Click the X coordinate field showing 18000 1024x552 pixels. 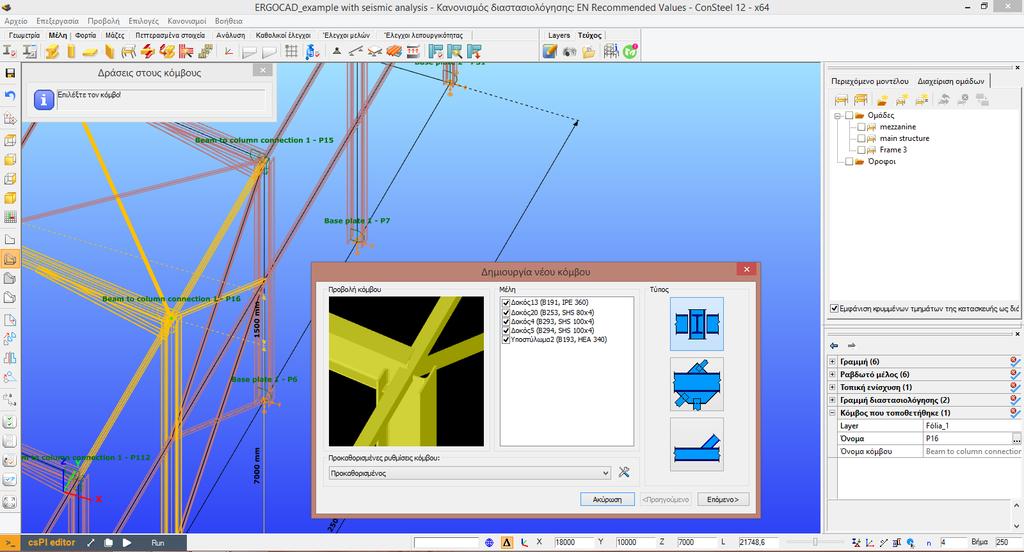pyautogui.click(x=573, y=542)
